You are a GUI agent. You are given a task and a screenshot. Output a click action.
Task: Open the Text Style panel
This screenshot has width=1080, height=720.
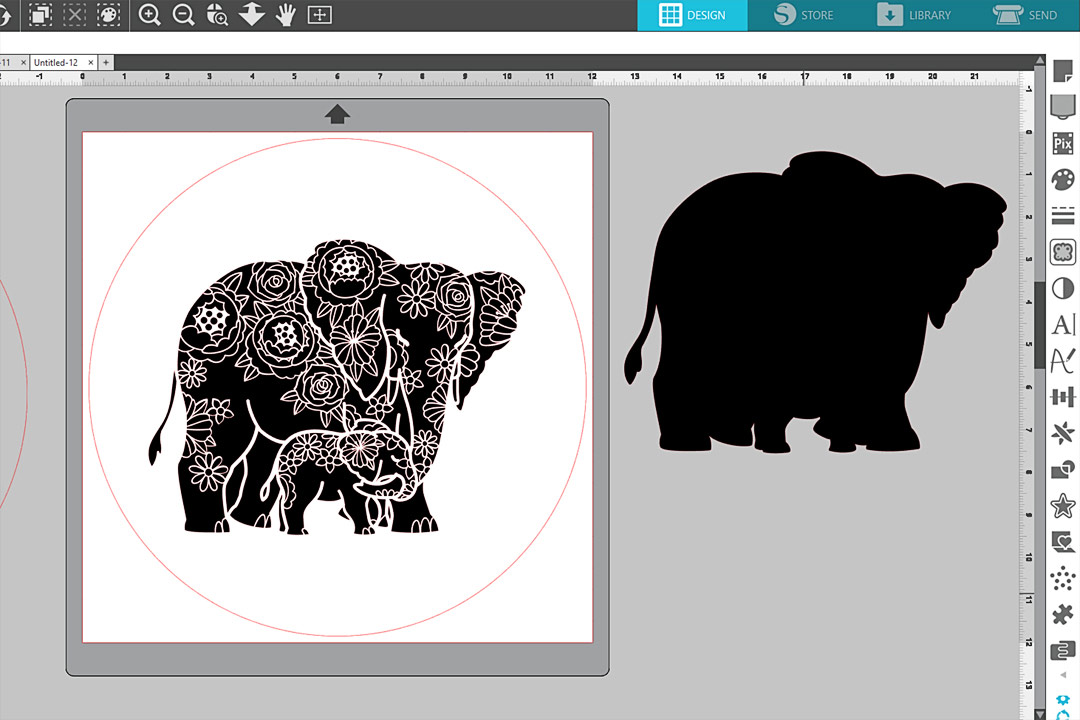click(1062, 325)
